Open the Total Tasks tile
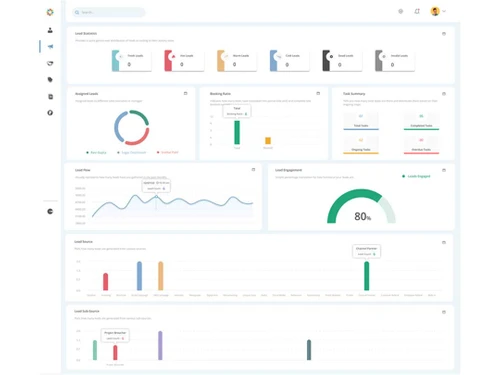This screenshot has width=500, height=375. click(361, 121)
